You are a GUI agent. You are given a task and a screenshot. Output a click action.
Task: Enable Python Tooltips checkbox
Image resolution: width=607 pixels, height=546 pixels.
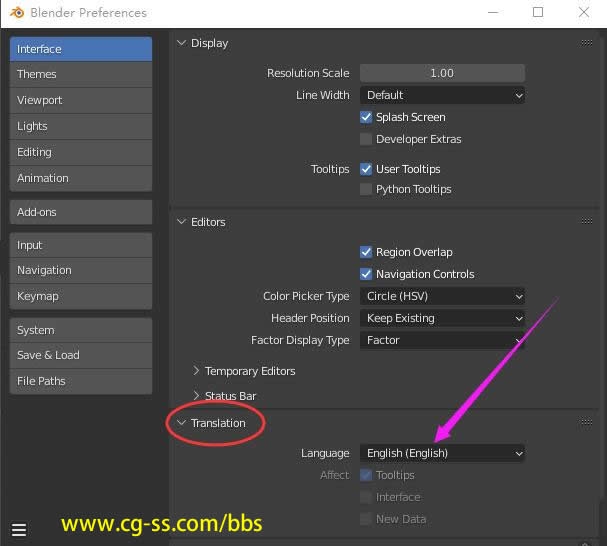[x=366, y=189]
